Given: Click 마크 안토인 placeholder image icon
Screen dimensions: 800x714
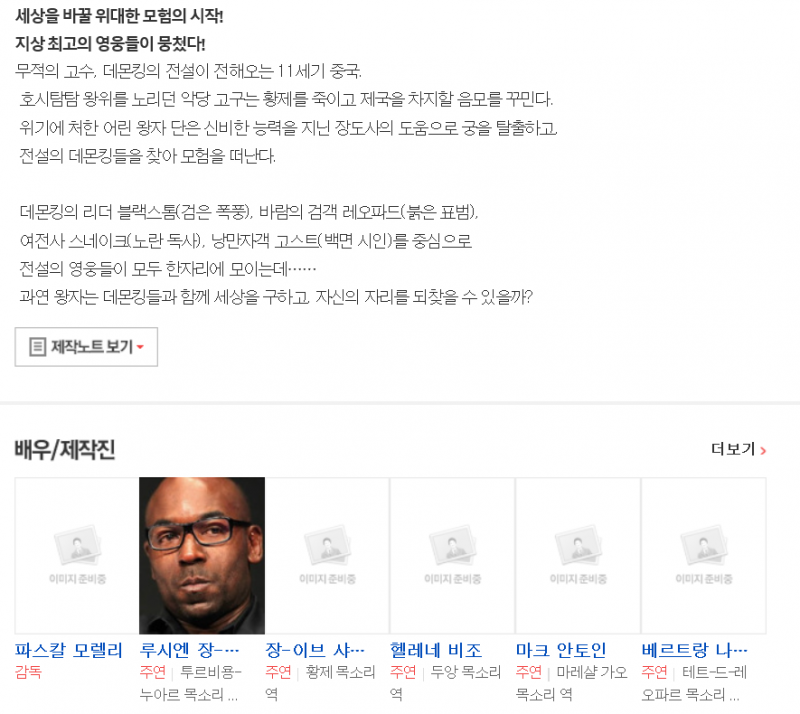Looking at the screenshot, I should pos(578,547).
